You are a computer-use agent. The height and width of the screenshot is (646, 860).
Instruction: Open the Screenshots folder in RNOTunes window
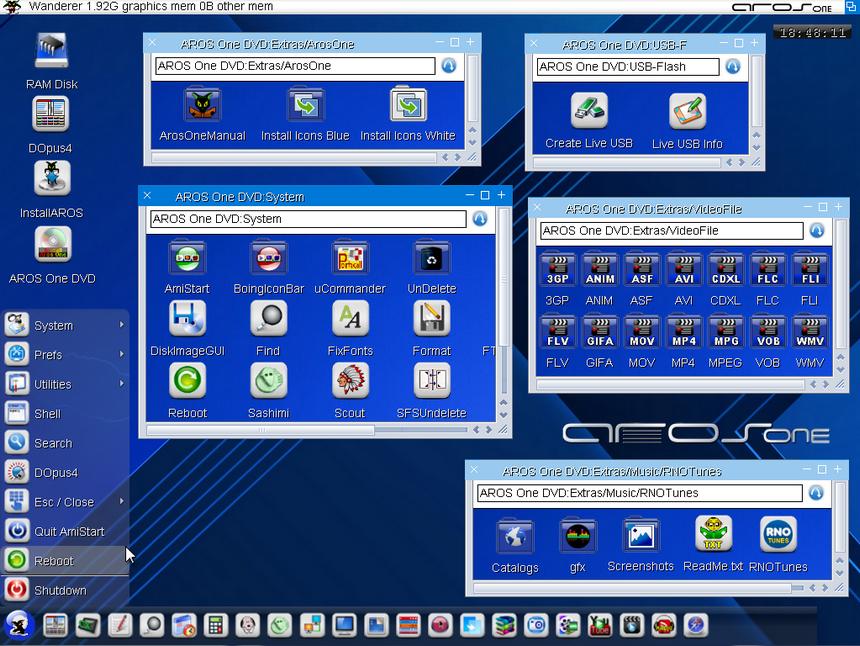(641, 536)
